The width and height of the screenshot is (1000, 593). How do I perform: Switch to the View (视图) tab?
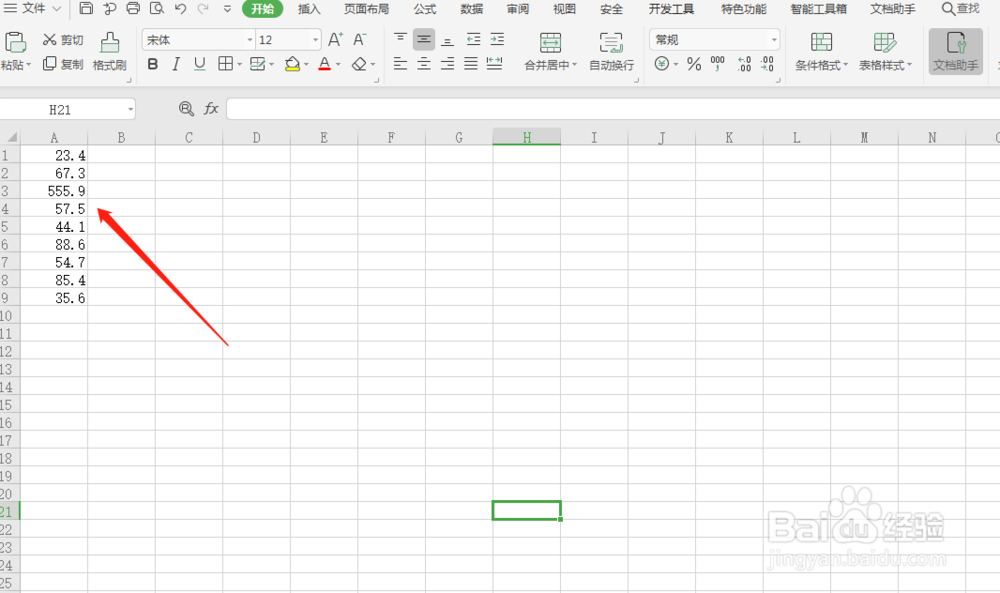(564, 9)
